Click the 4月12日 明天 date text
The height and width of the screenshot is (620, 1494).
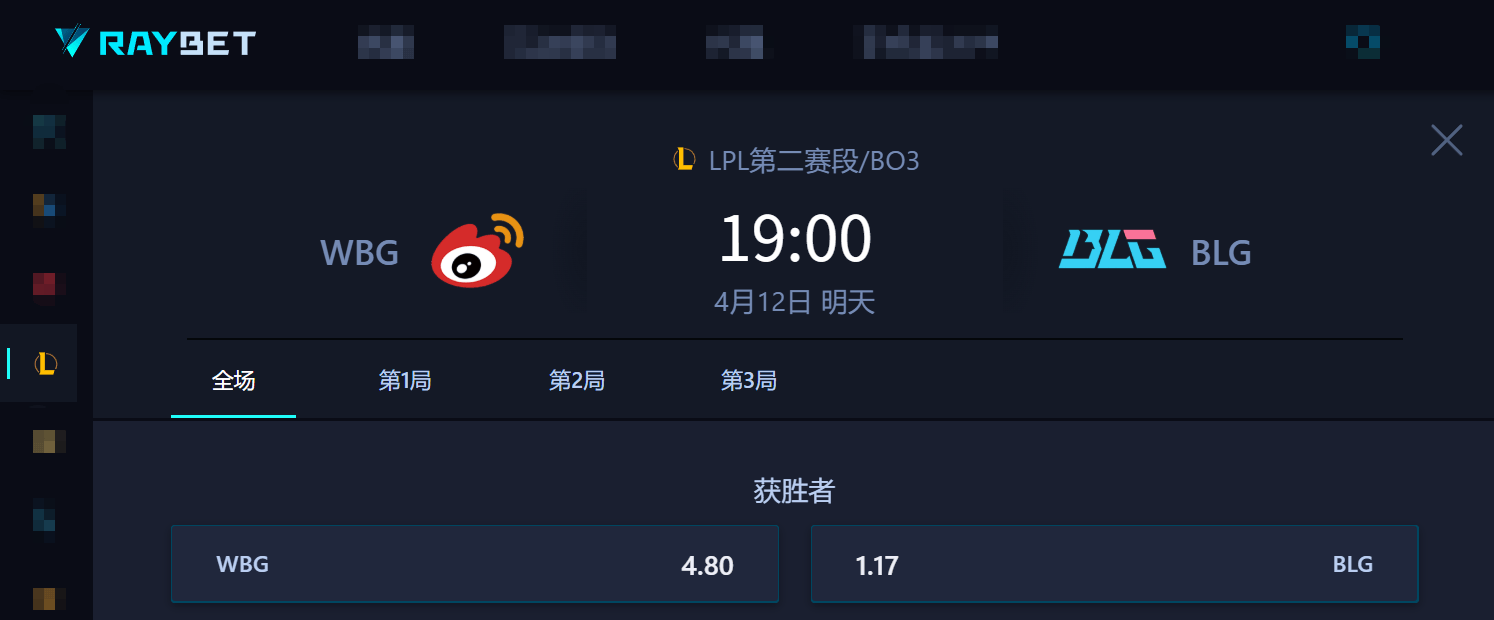[x=795, y=303]
